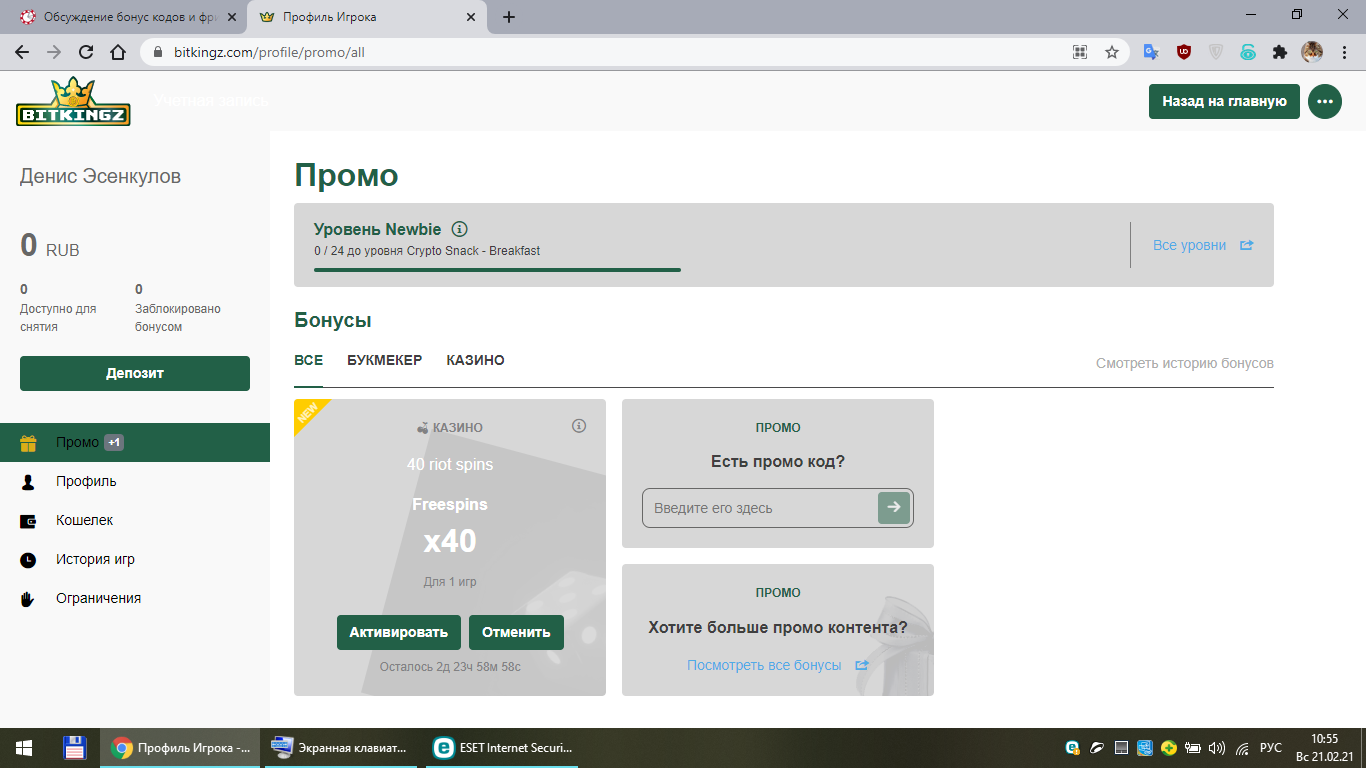Submit promo code with arrow button
This screenshot has width=1366, height=768.
(893, 508)
